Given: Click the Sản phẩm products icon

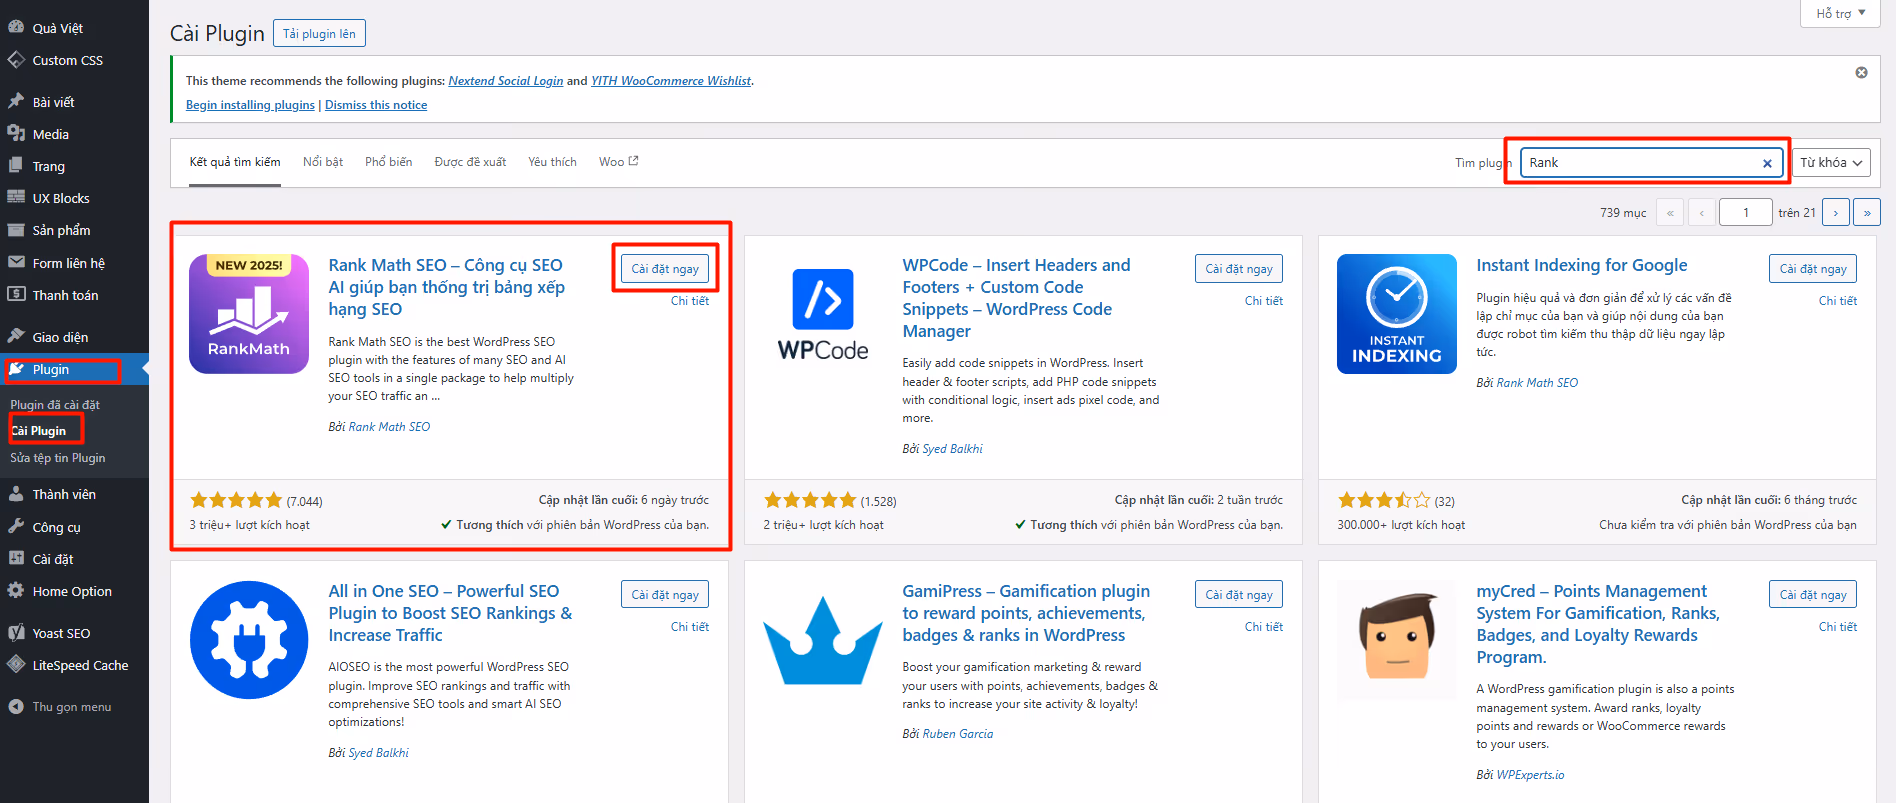Looking at the screenshot, I should (x=16, y=230).
